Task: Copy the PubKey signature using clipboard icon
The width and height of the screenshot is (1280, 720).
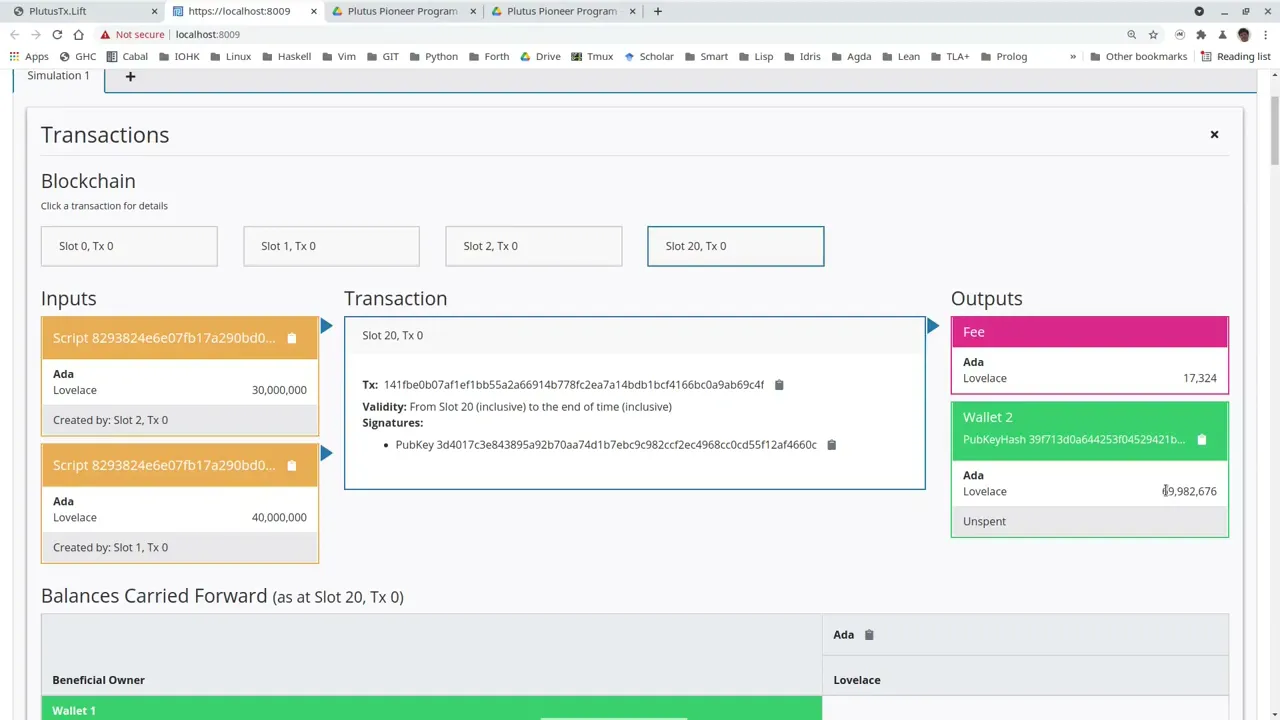Action: coord(831,445)
